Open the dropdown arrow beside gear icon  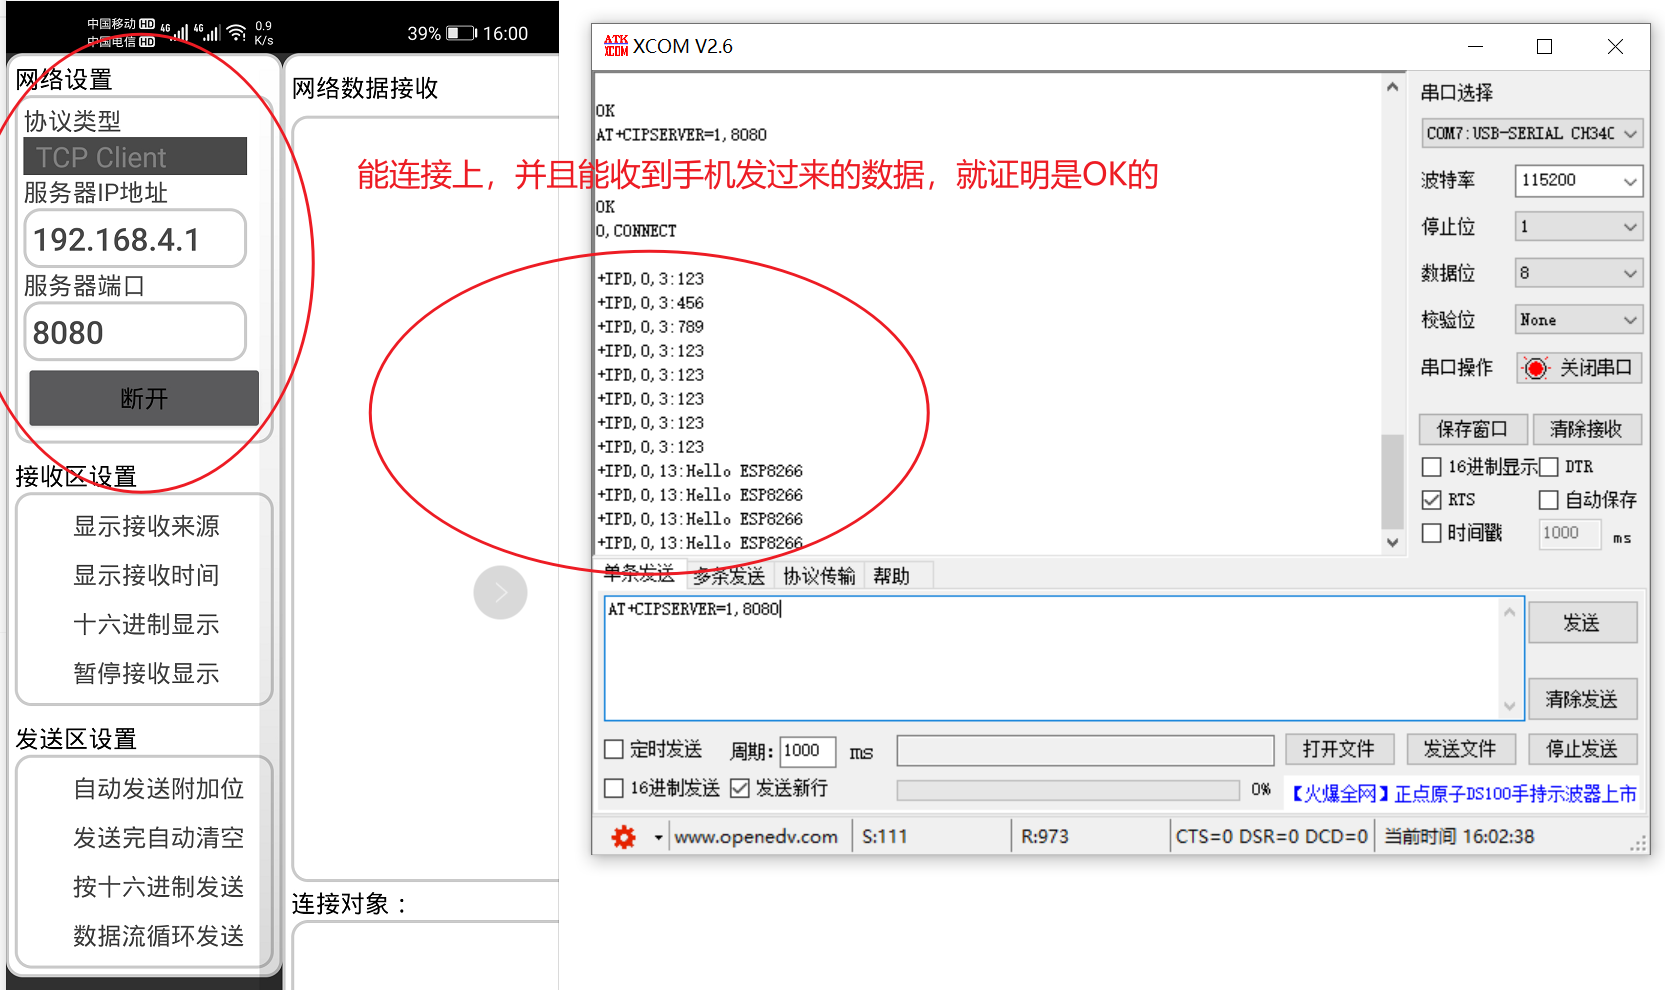point(658,837)
